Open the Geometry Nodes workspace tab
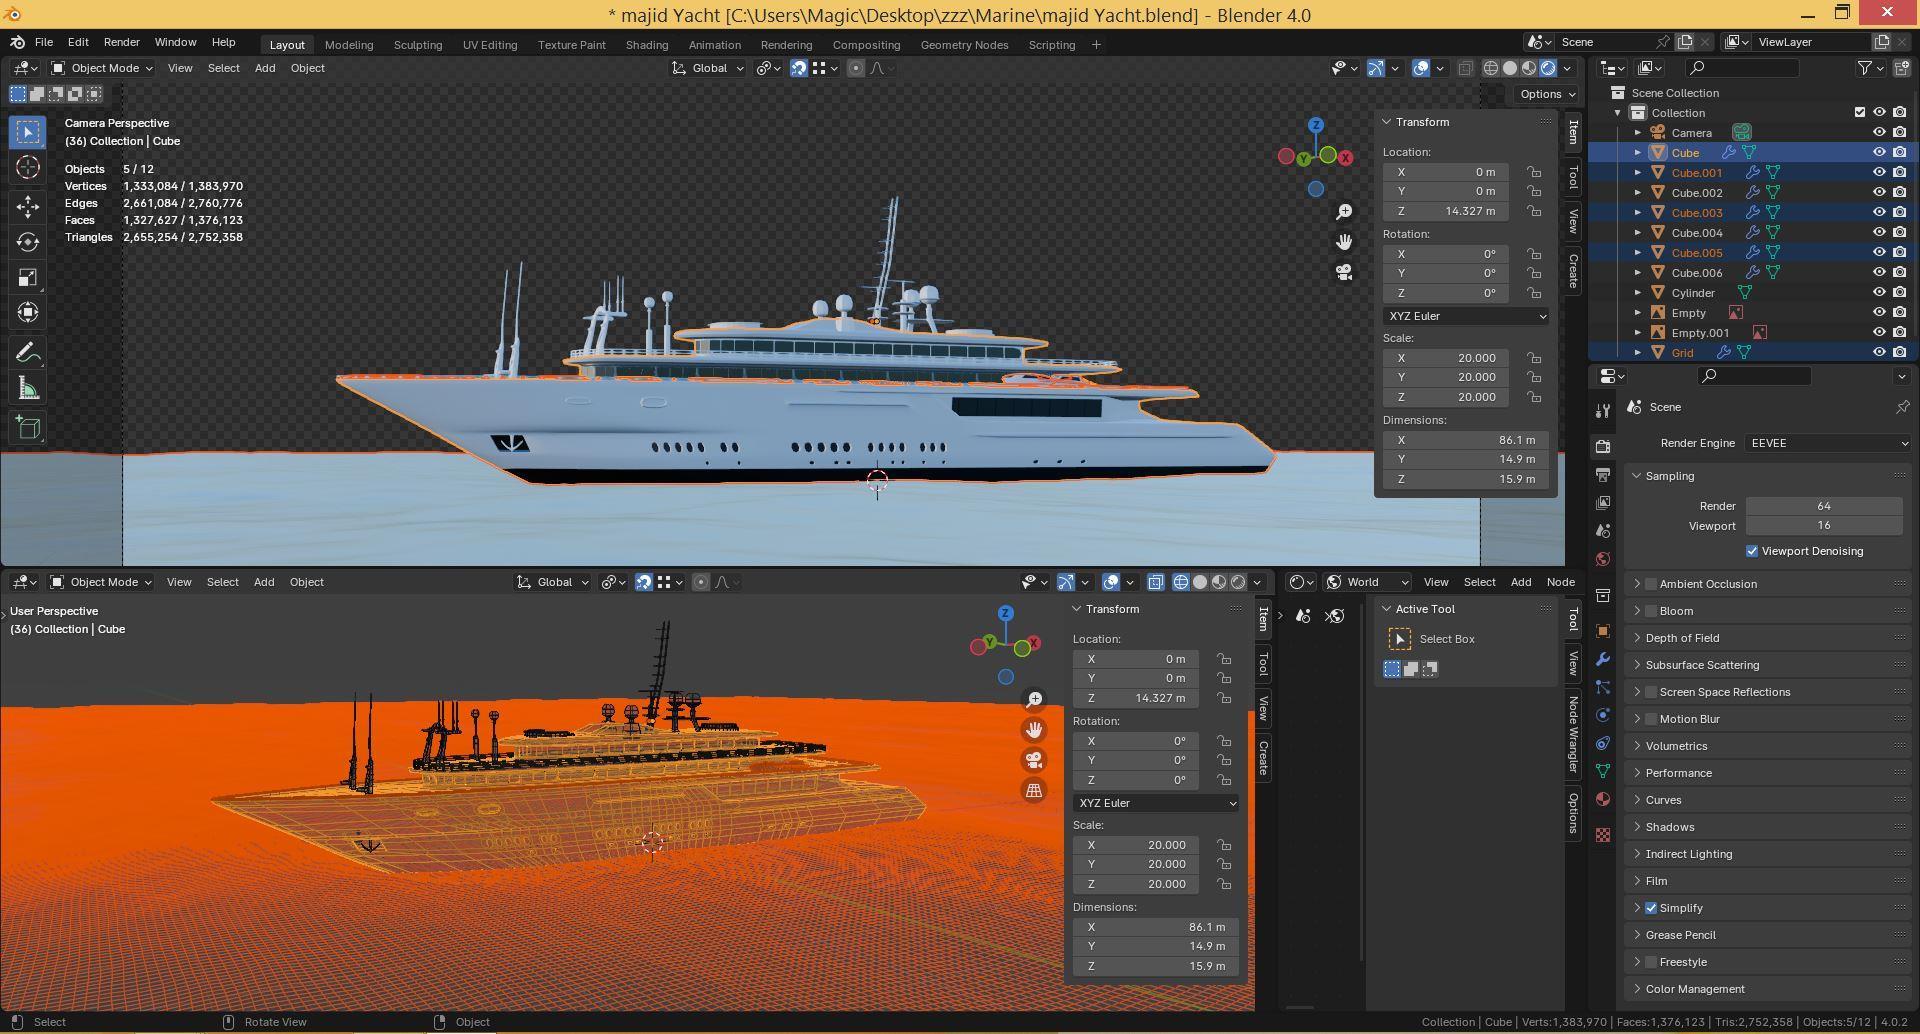This screenshot has width=1920, height=1034. (964, 45)
